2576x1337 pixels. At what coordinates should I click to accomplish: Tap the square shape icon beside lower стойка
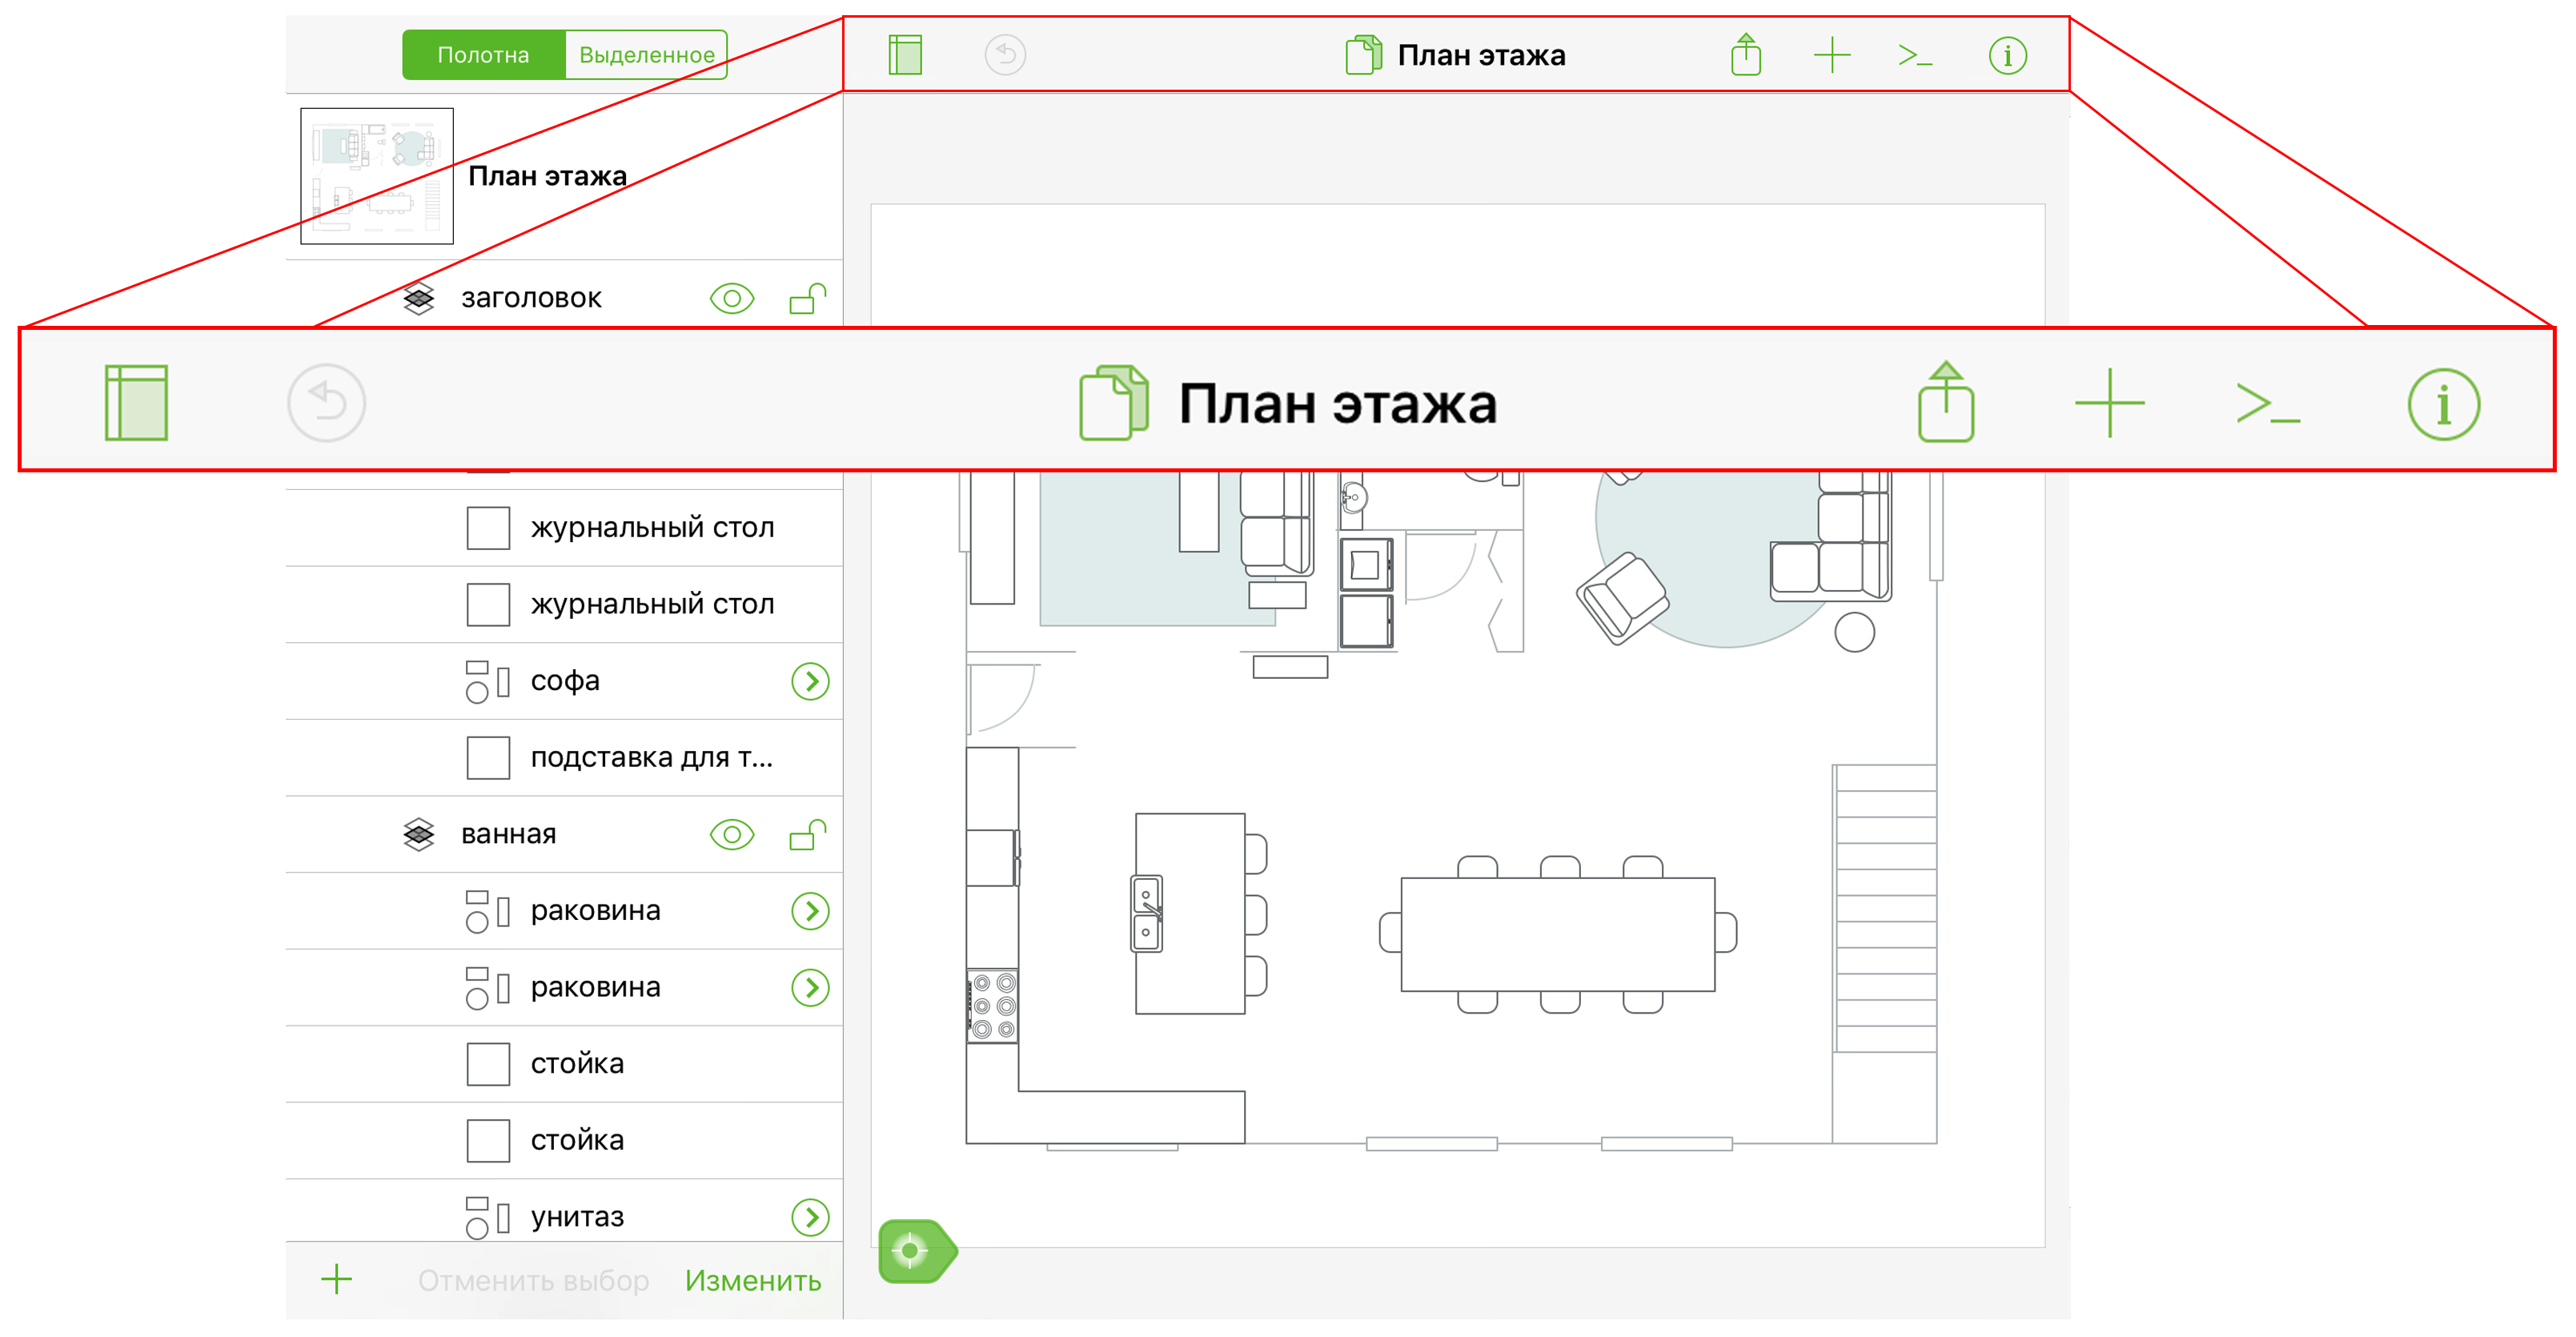tap(488, 1141)
